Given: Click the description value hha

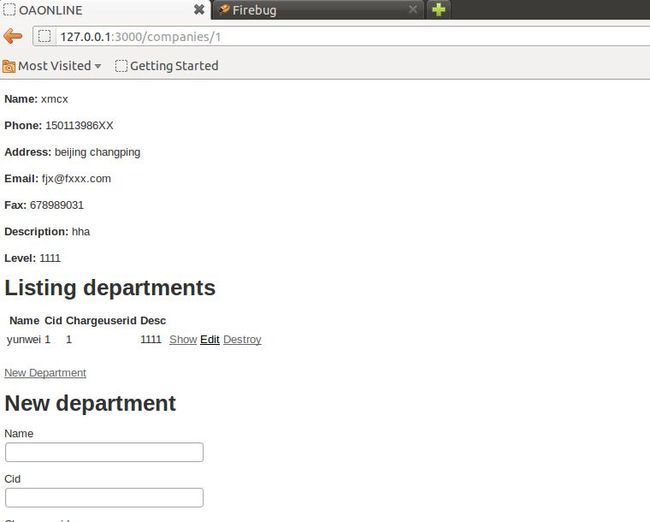Looking at the screenshot, I should click(81, 231).
